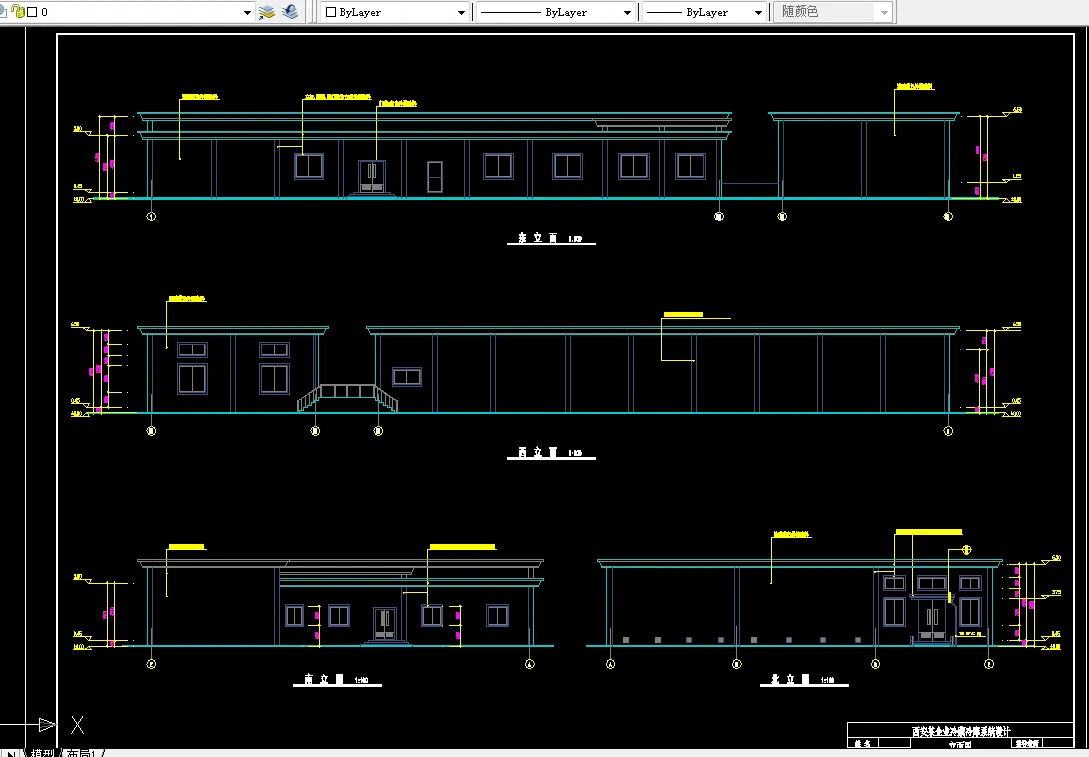
Task: Switch to the 布局1 layout tab
Action: [x=83, y=752]
